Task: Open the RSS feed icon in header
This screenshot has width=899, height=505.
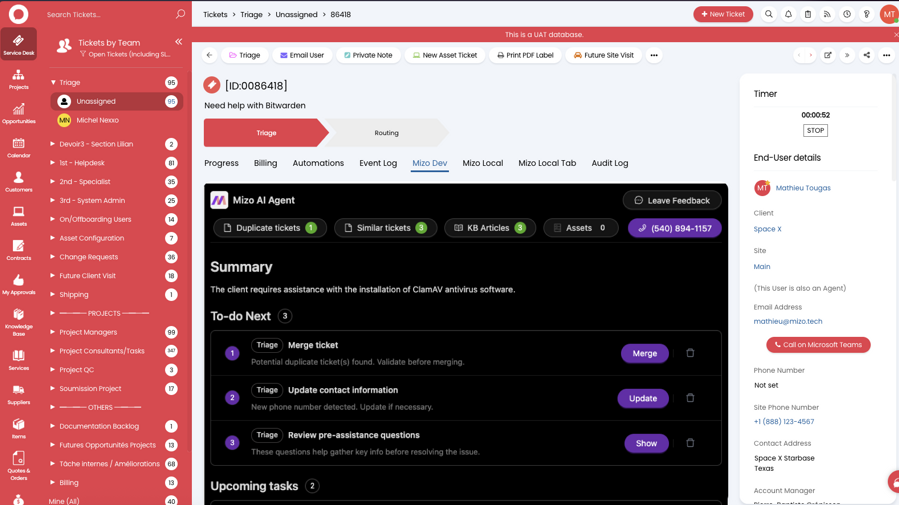Action: tap(827, 14)
